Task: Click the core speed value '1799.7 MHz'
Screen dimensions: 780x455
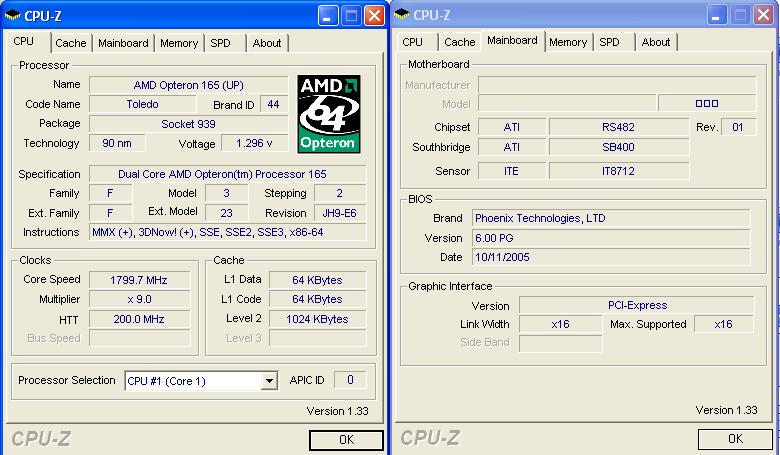Action: pyautogui.click(x=139, y=280)
